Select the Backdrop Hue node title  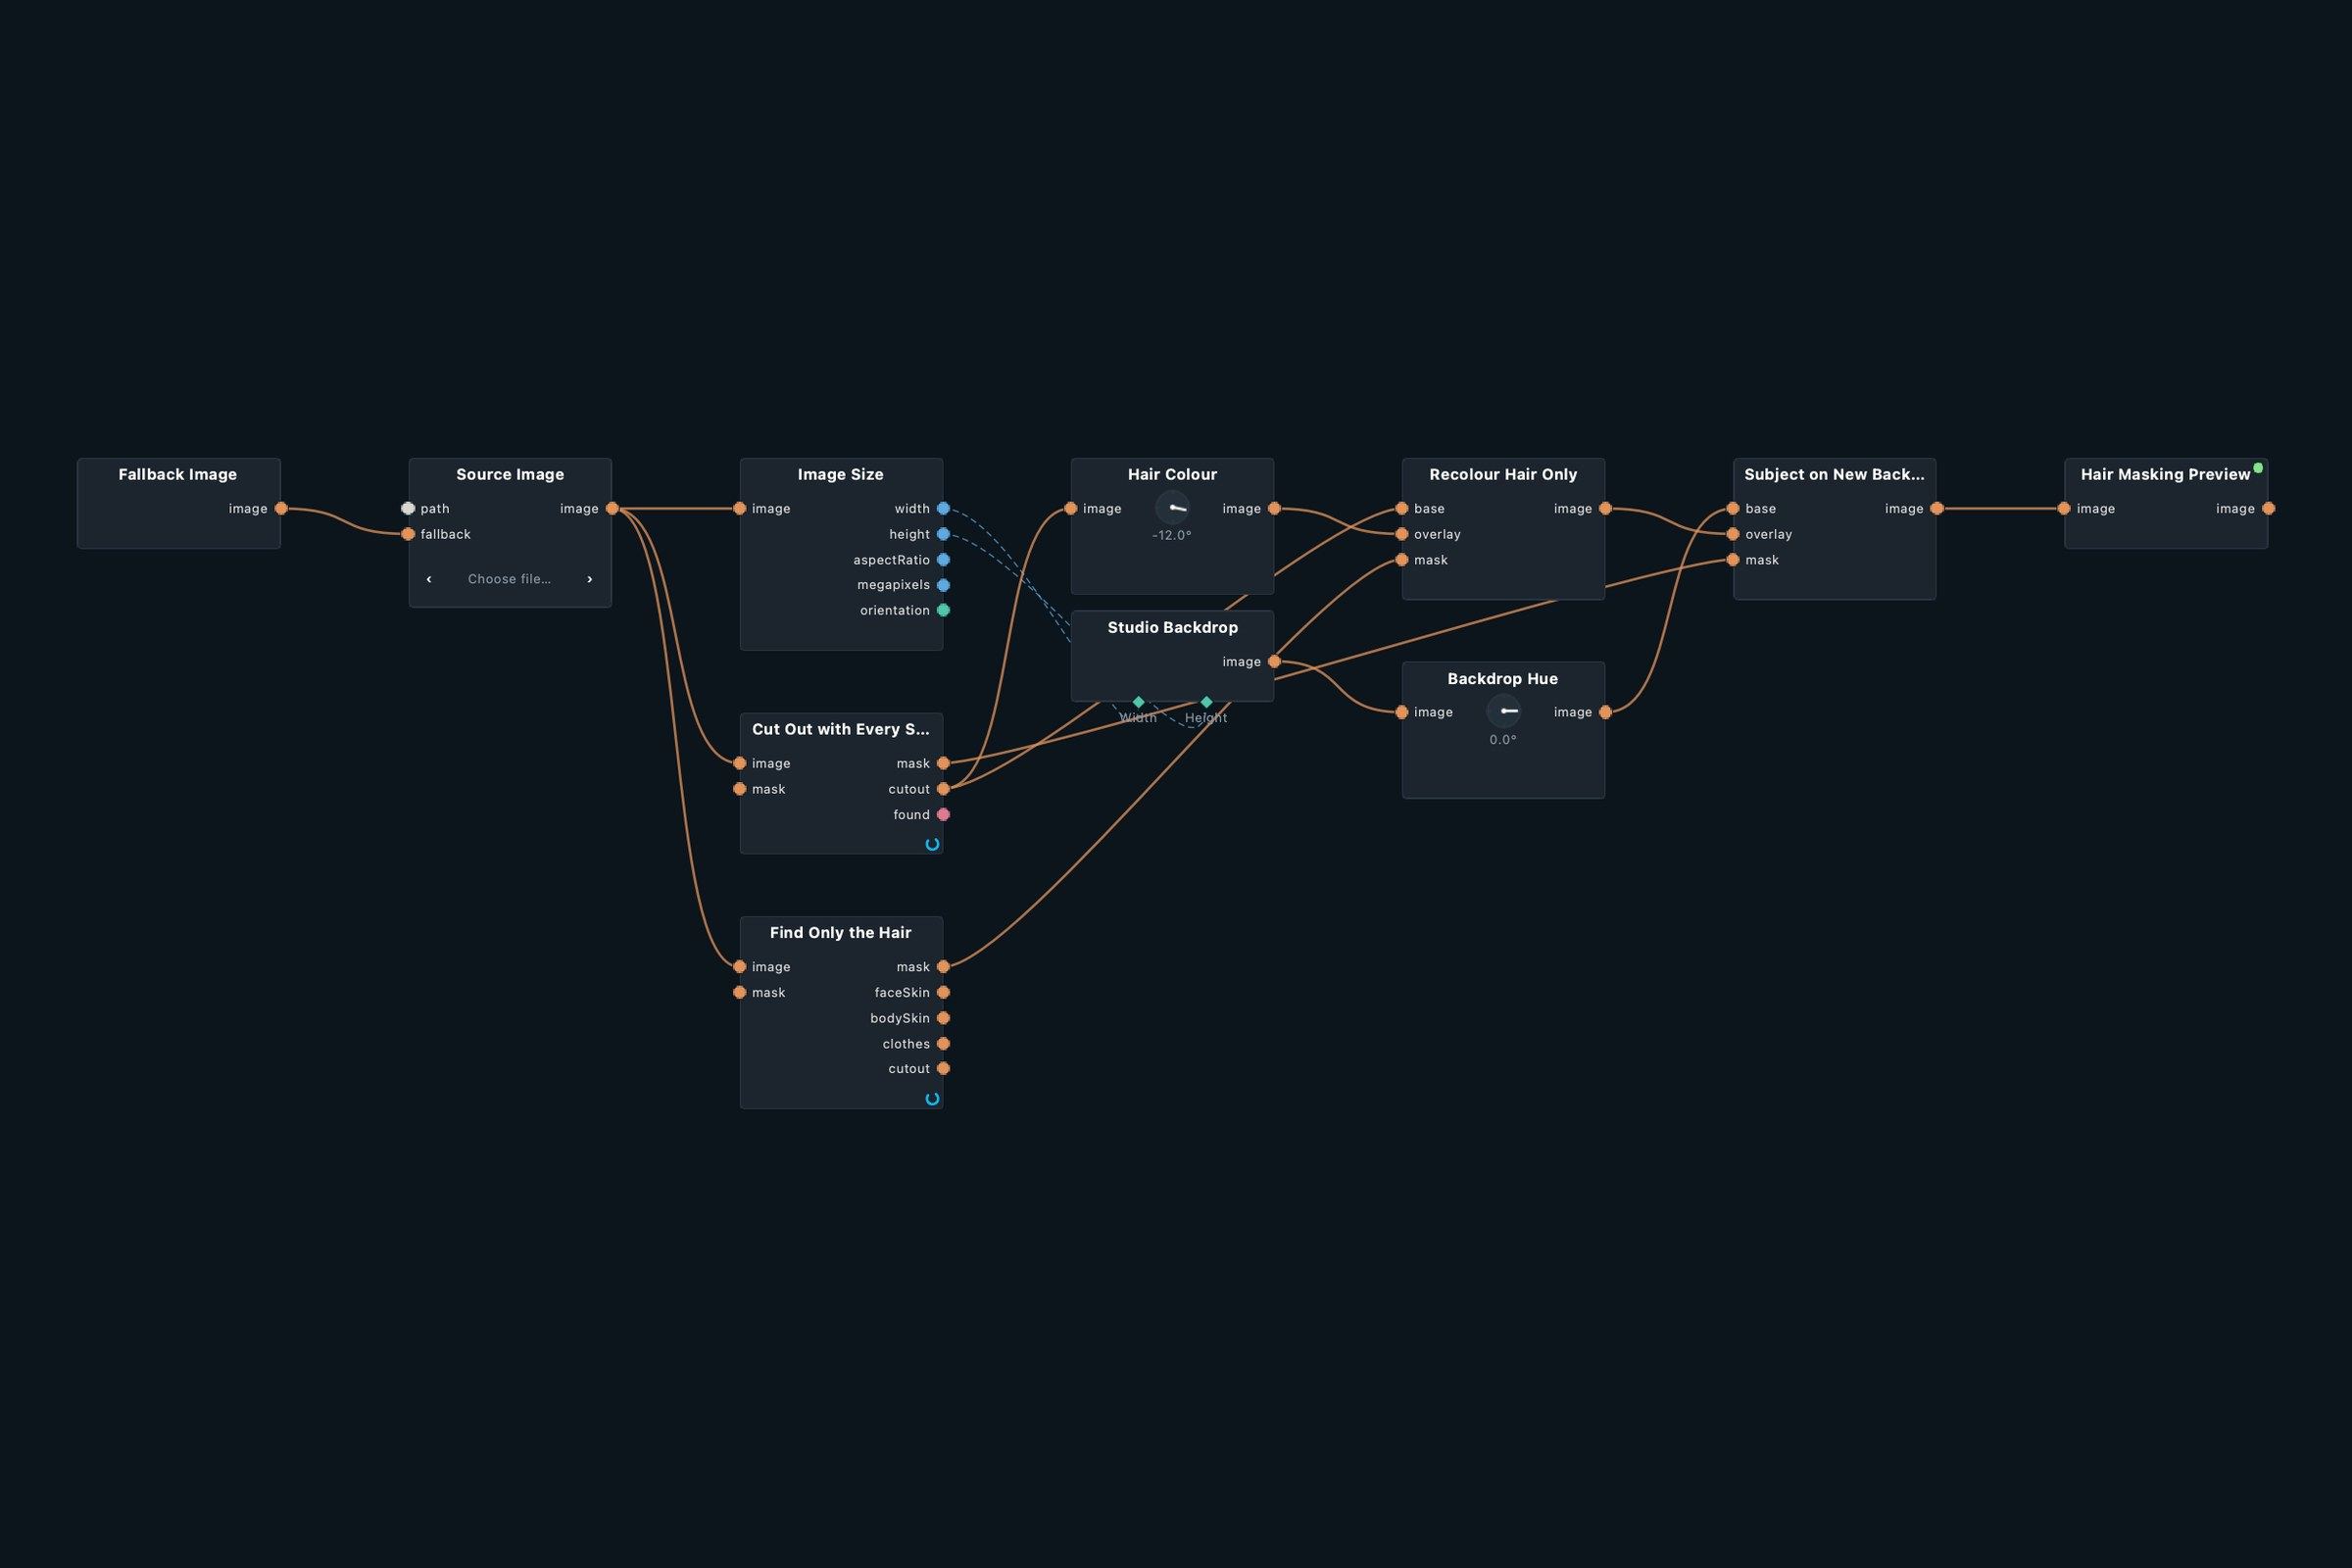pos(1503,679)
